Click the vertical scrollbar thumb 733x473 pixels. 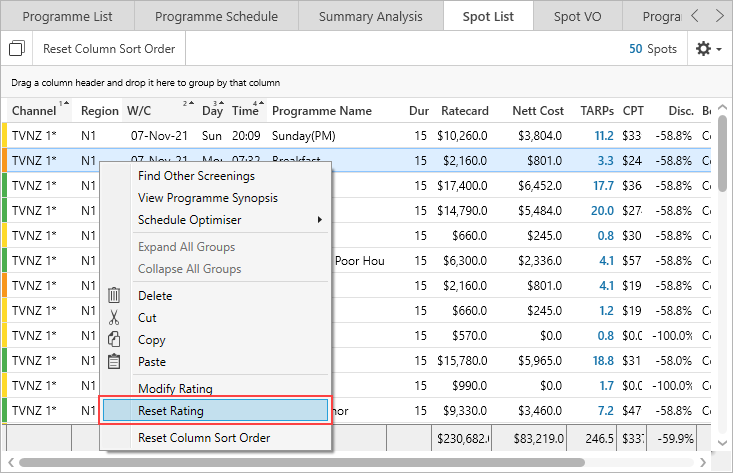tap(722, 153)
